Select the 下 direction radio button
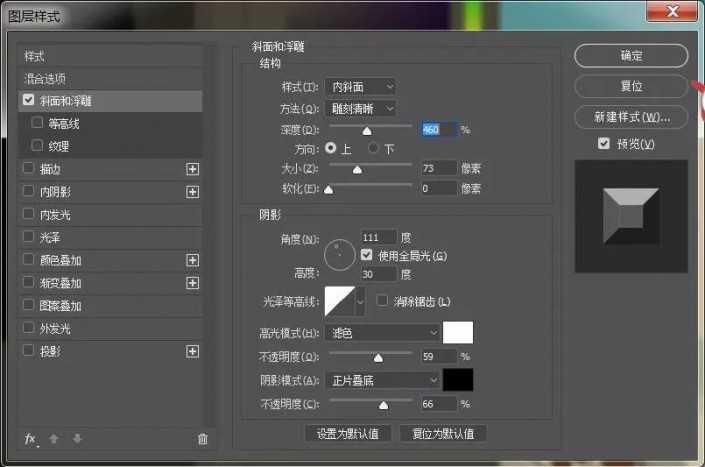This screenshot has height=467, width=705. coord(374,148)
